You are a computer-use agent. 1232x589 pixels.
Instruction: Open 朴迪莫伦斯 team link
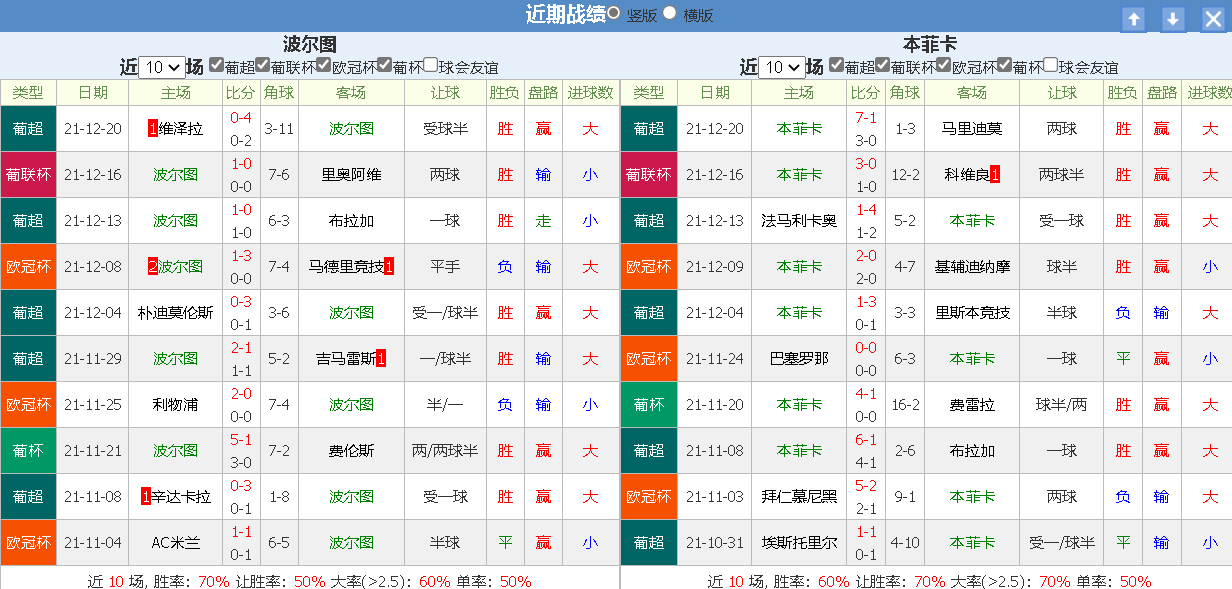tap(176, 313)
